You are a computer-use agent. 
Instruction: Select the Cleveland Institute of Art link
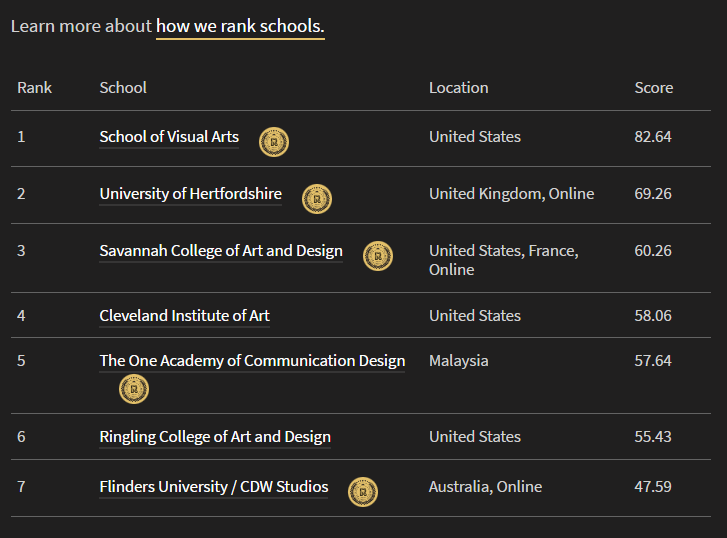coord(184,316)
